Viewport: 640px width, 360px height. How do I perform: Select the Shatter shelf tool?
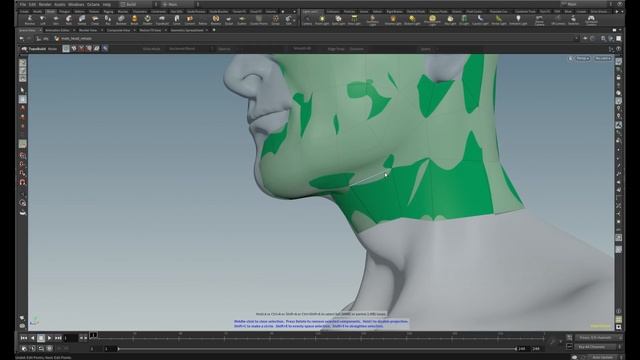click(x=147, y=20)
